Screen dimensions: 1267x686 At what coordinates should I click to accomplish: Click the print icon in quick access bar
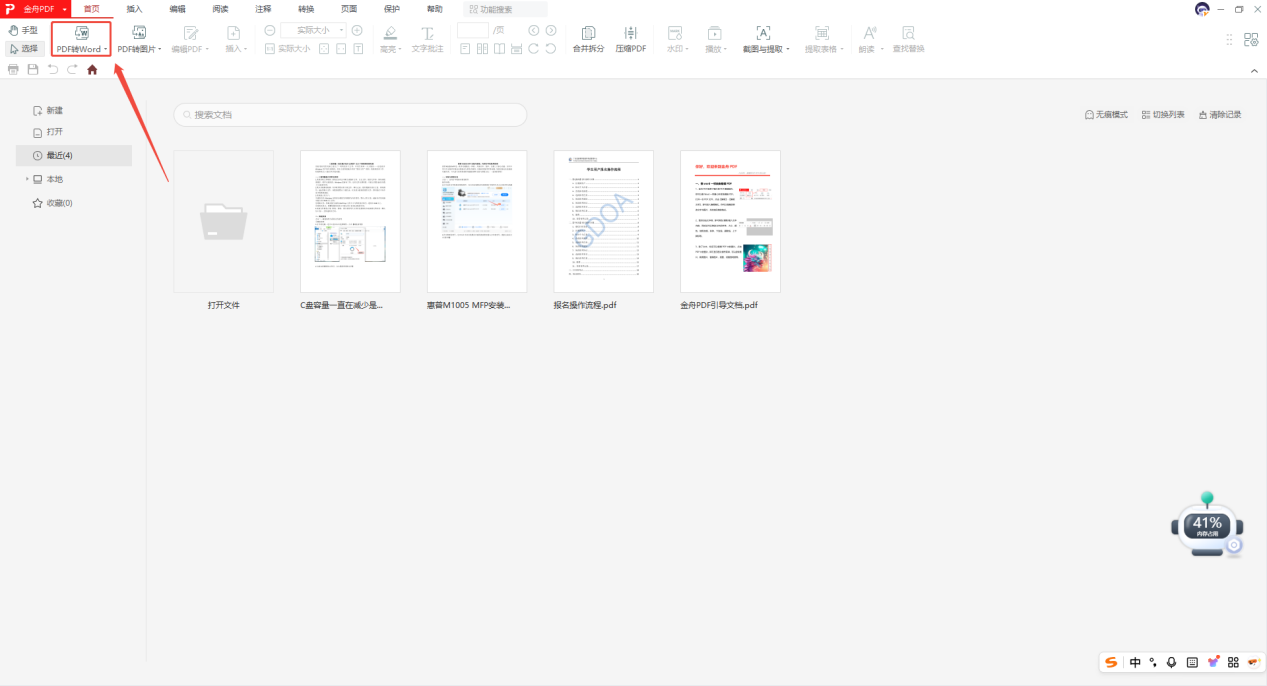tap(13, 70)
